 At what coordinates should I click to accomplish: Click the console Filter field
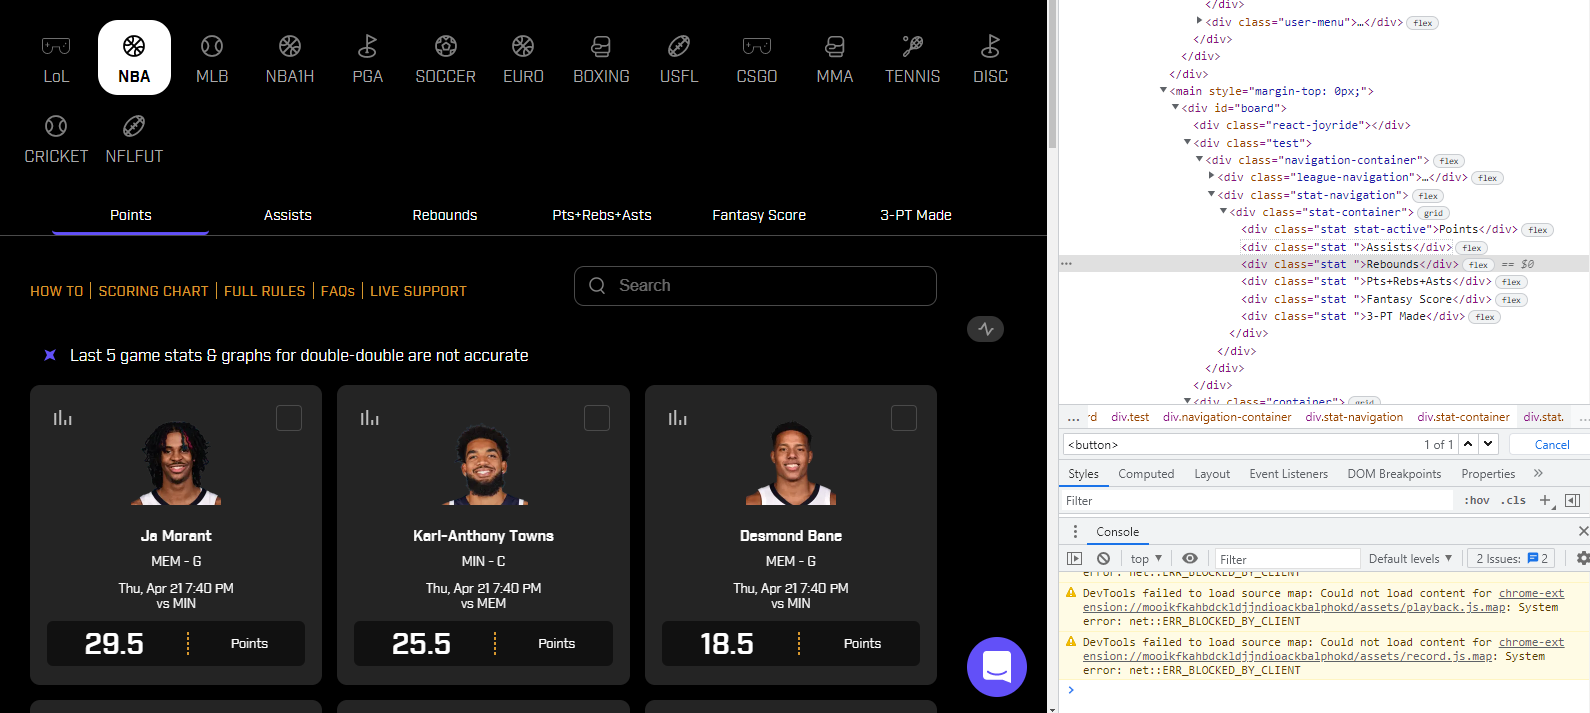pos(1285,559)
